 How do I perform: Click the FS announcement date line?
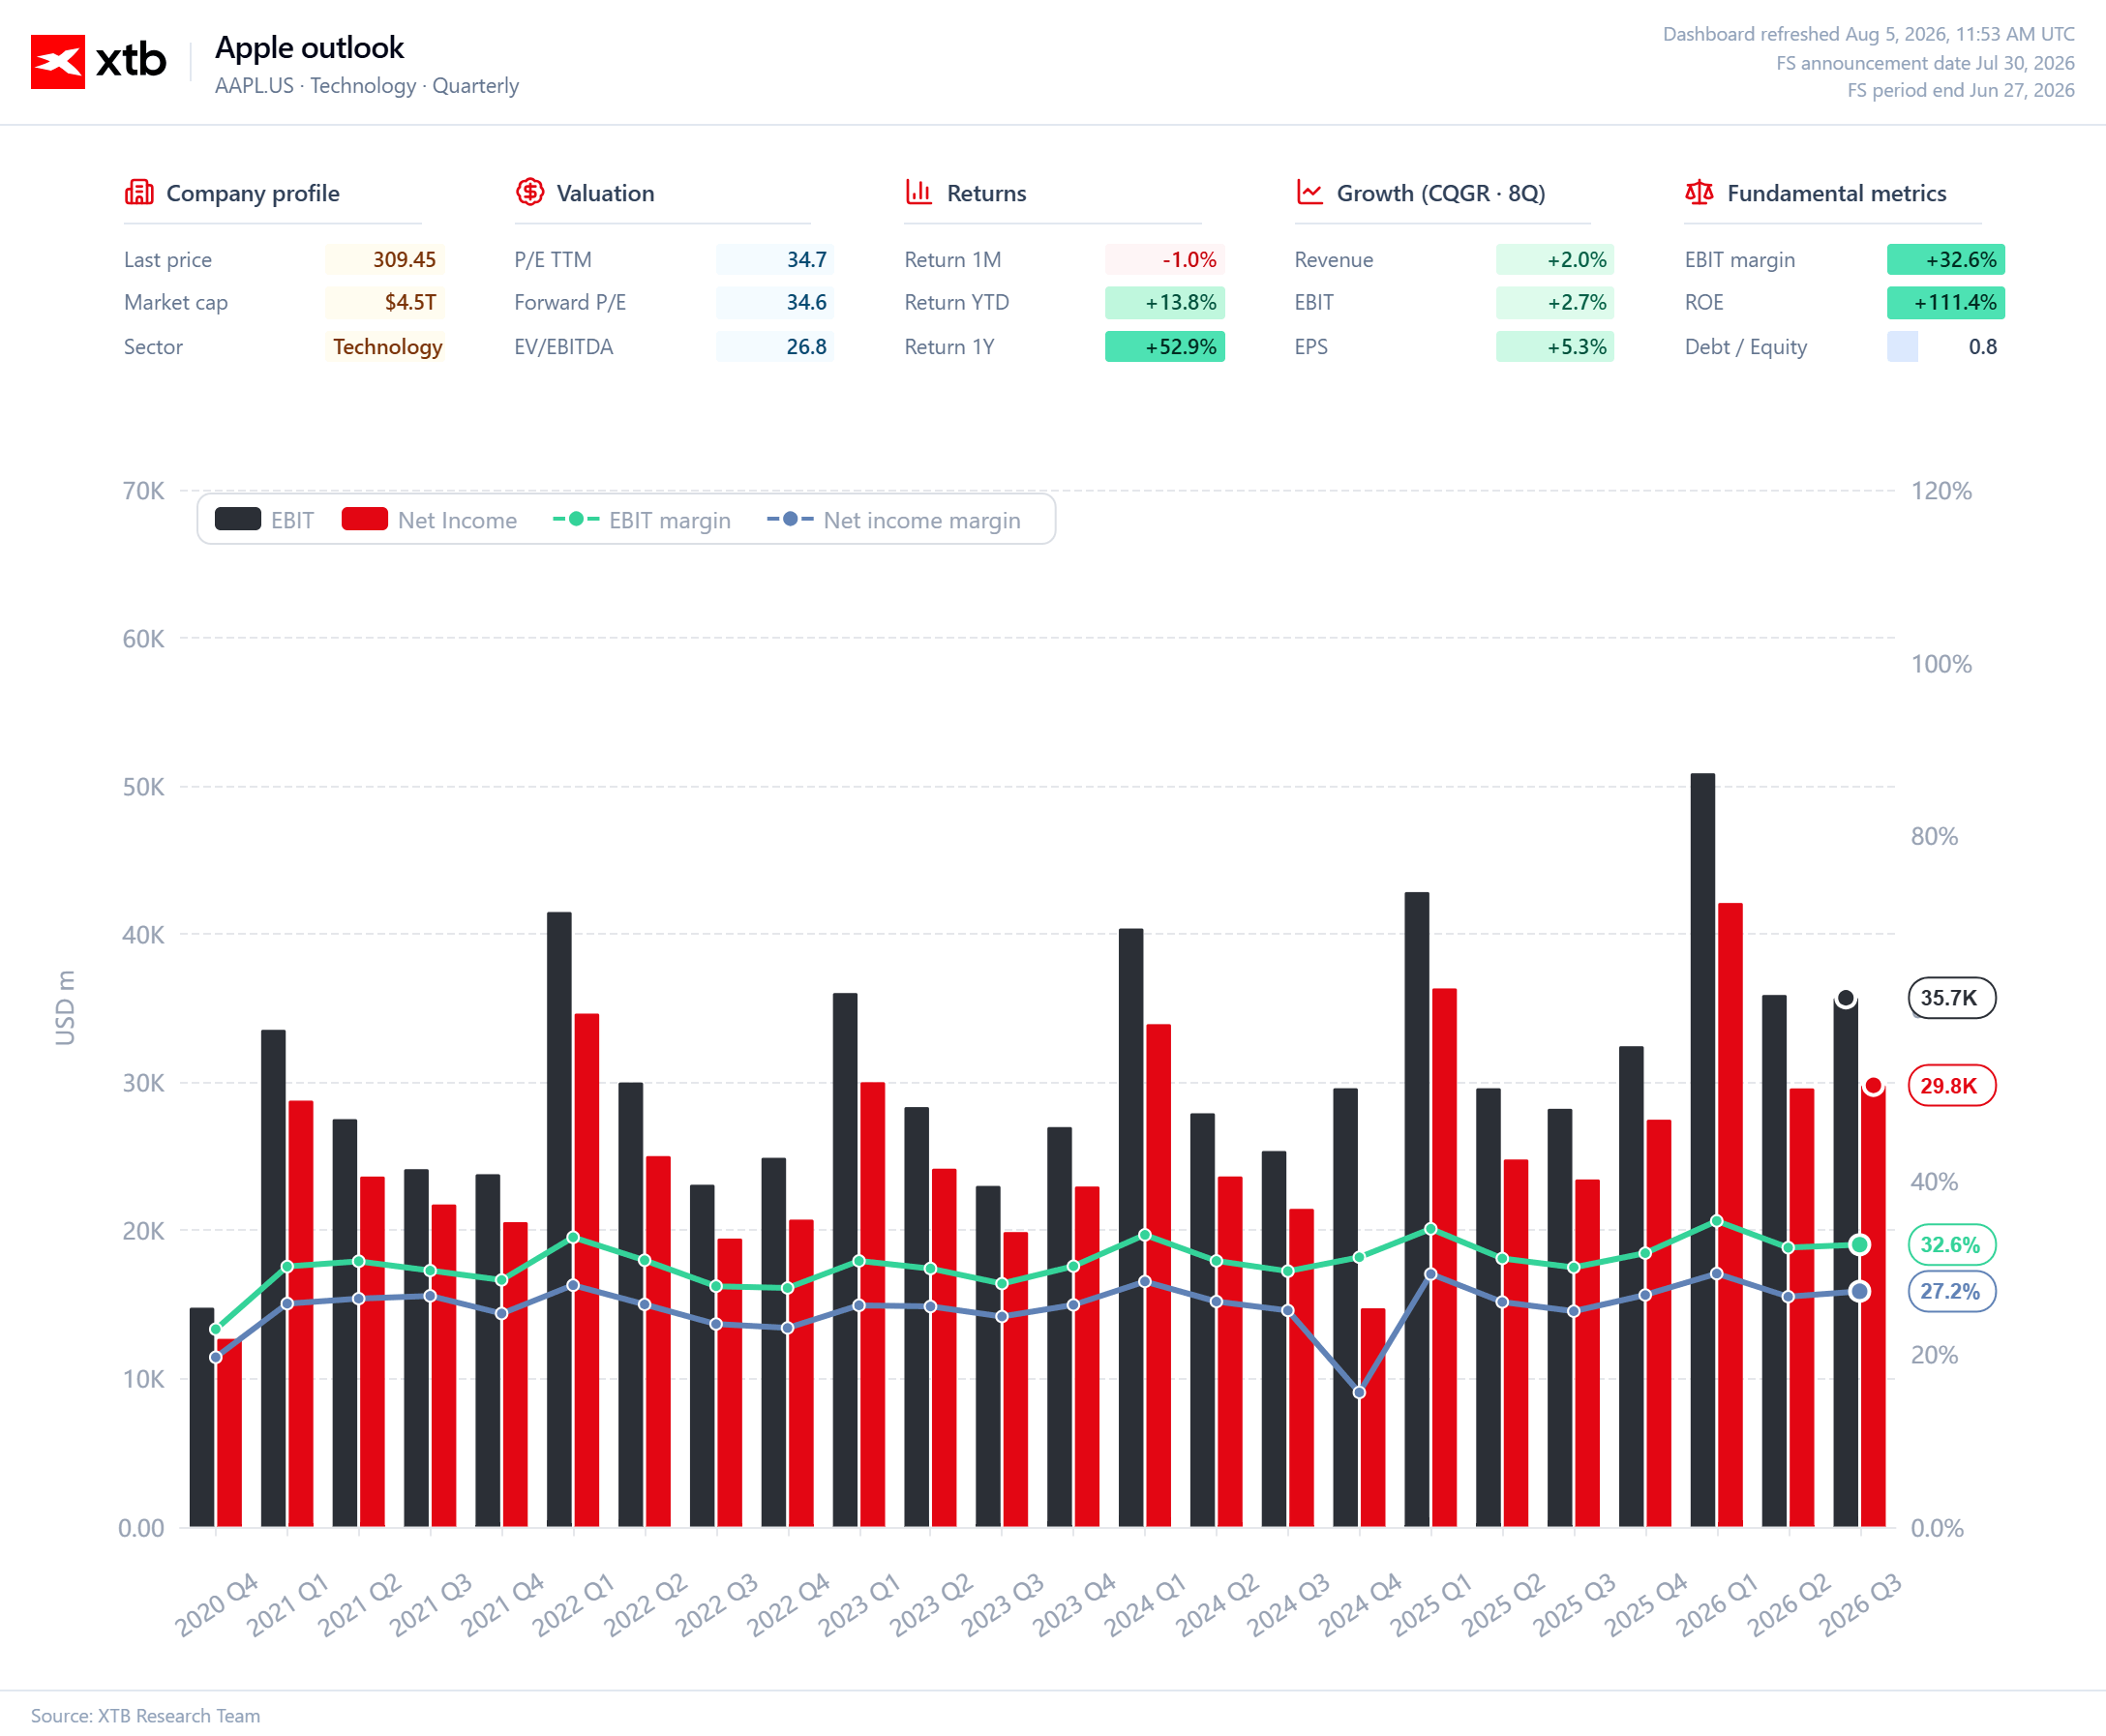1925,63
